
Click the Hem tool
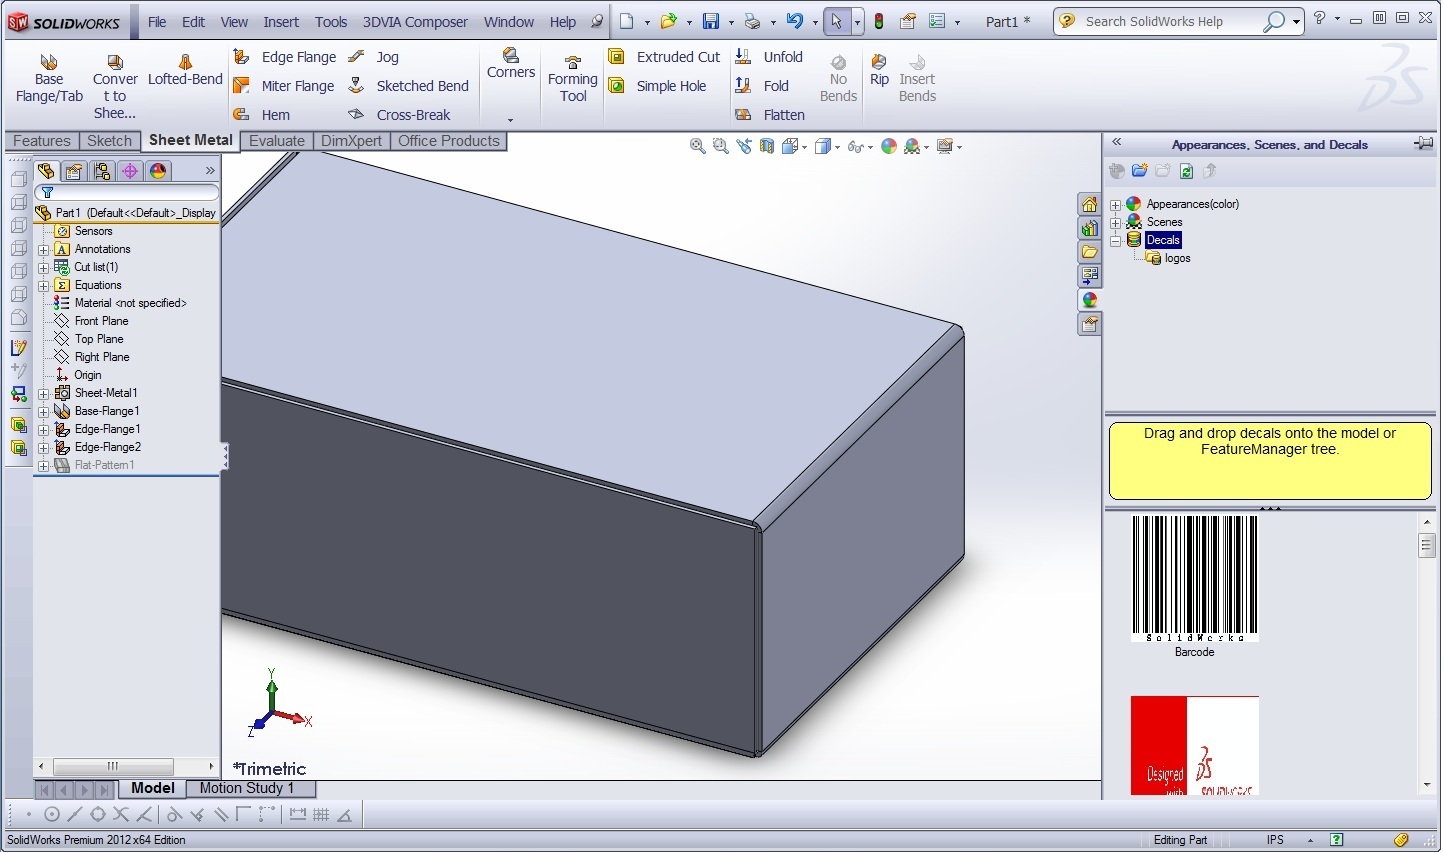tap(262, 115)
